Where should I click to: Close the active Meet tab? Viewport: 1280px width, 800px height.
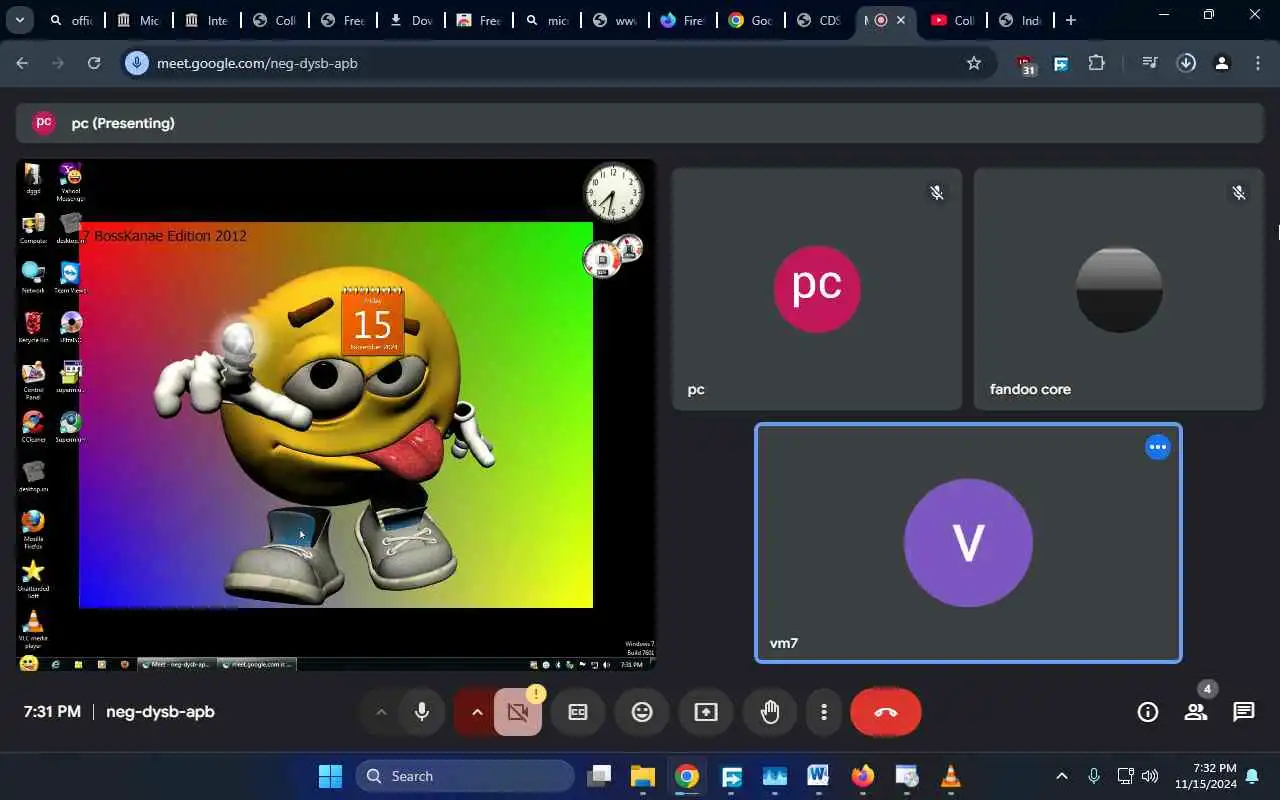901,20
